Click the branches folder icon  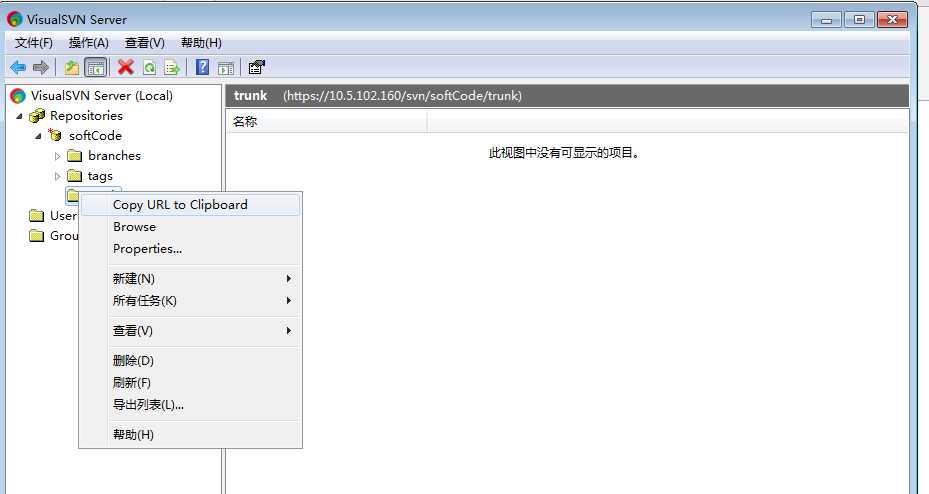click(x=75, y=156)
